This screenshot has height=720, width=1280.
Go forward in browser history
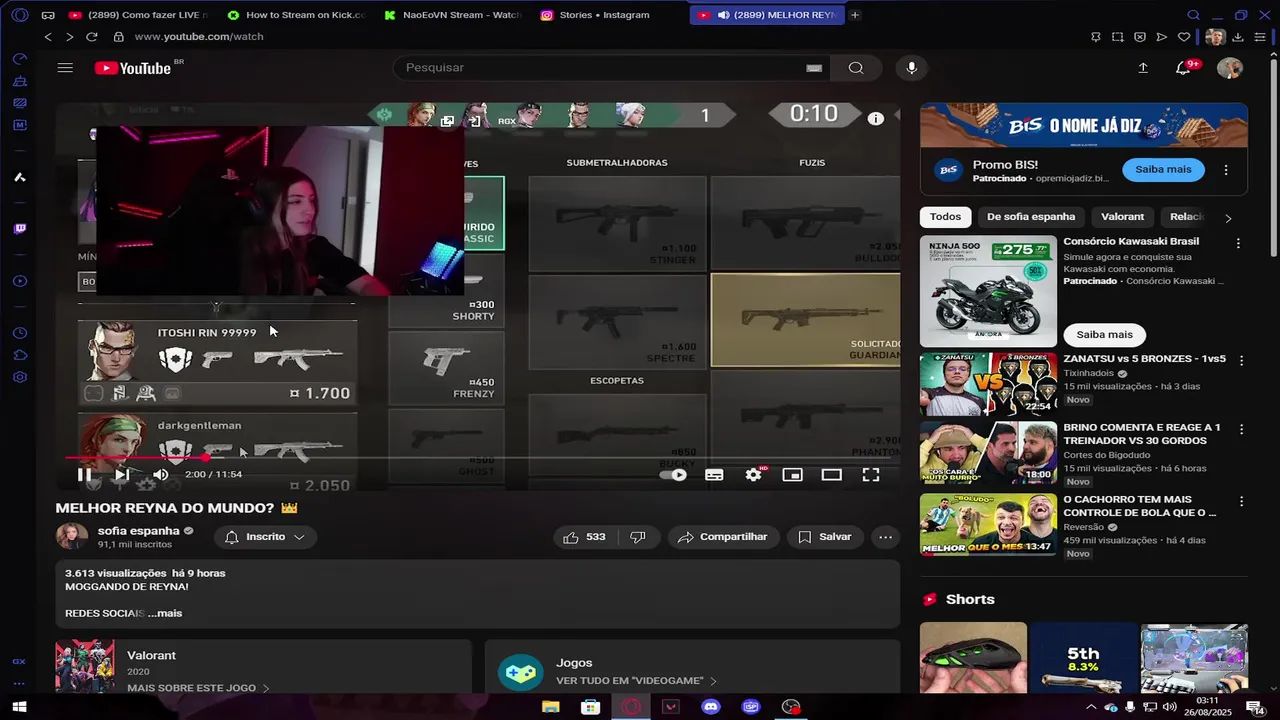69,37
